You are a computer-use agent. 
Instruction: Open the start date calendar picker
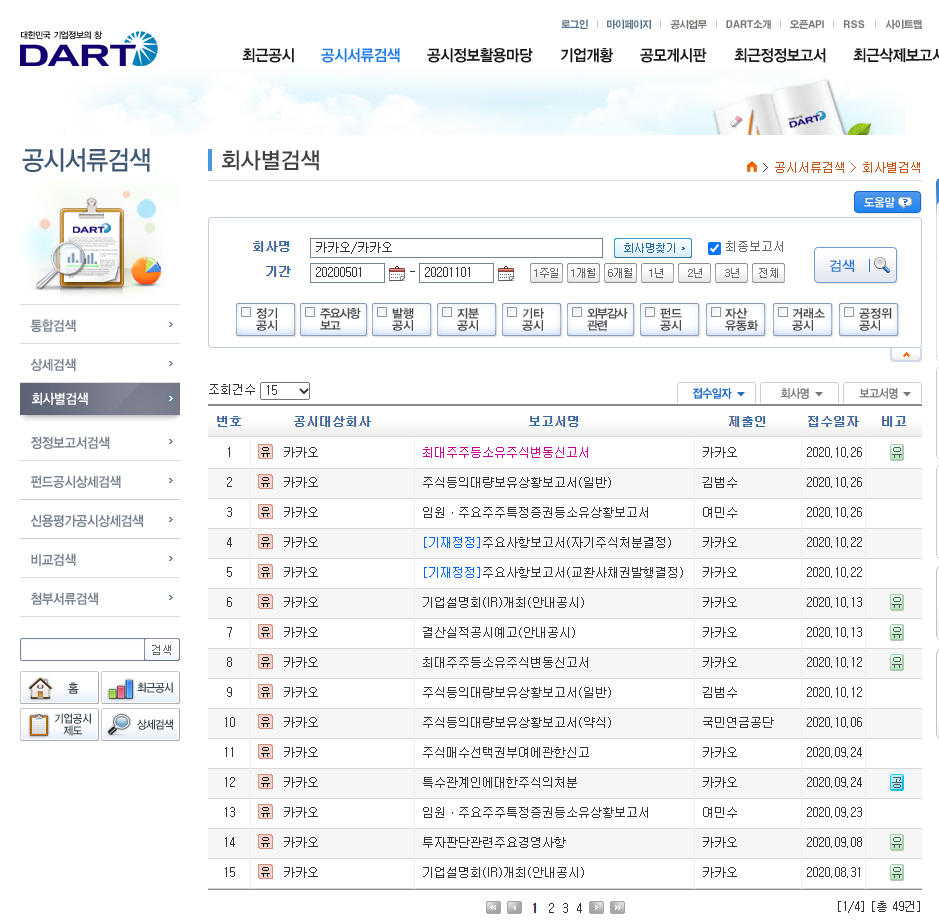396,273
